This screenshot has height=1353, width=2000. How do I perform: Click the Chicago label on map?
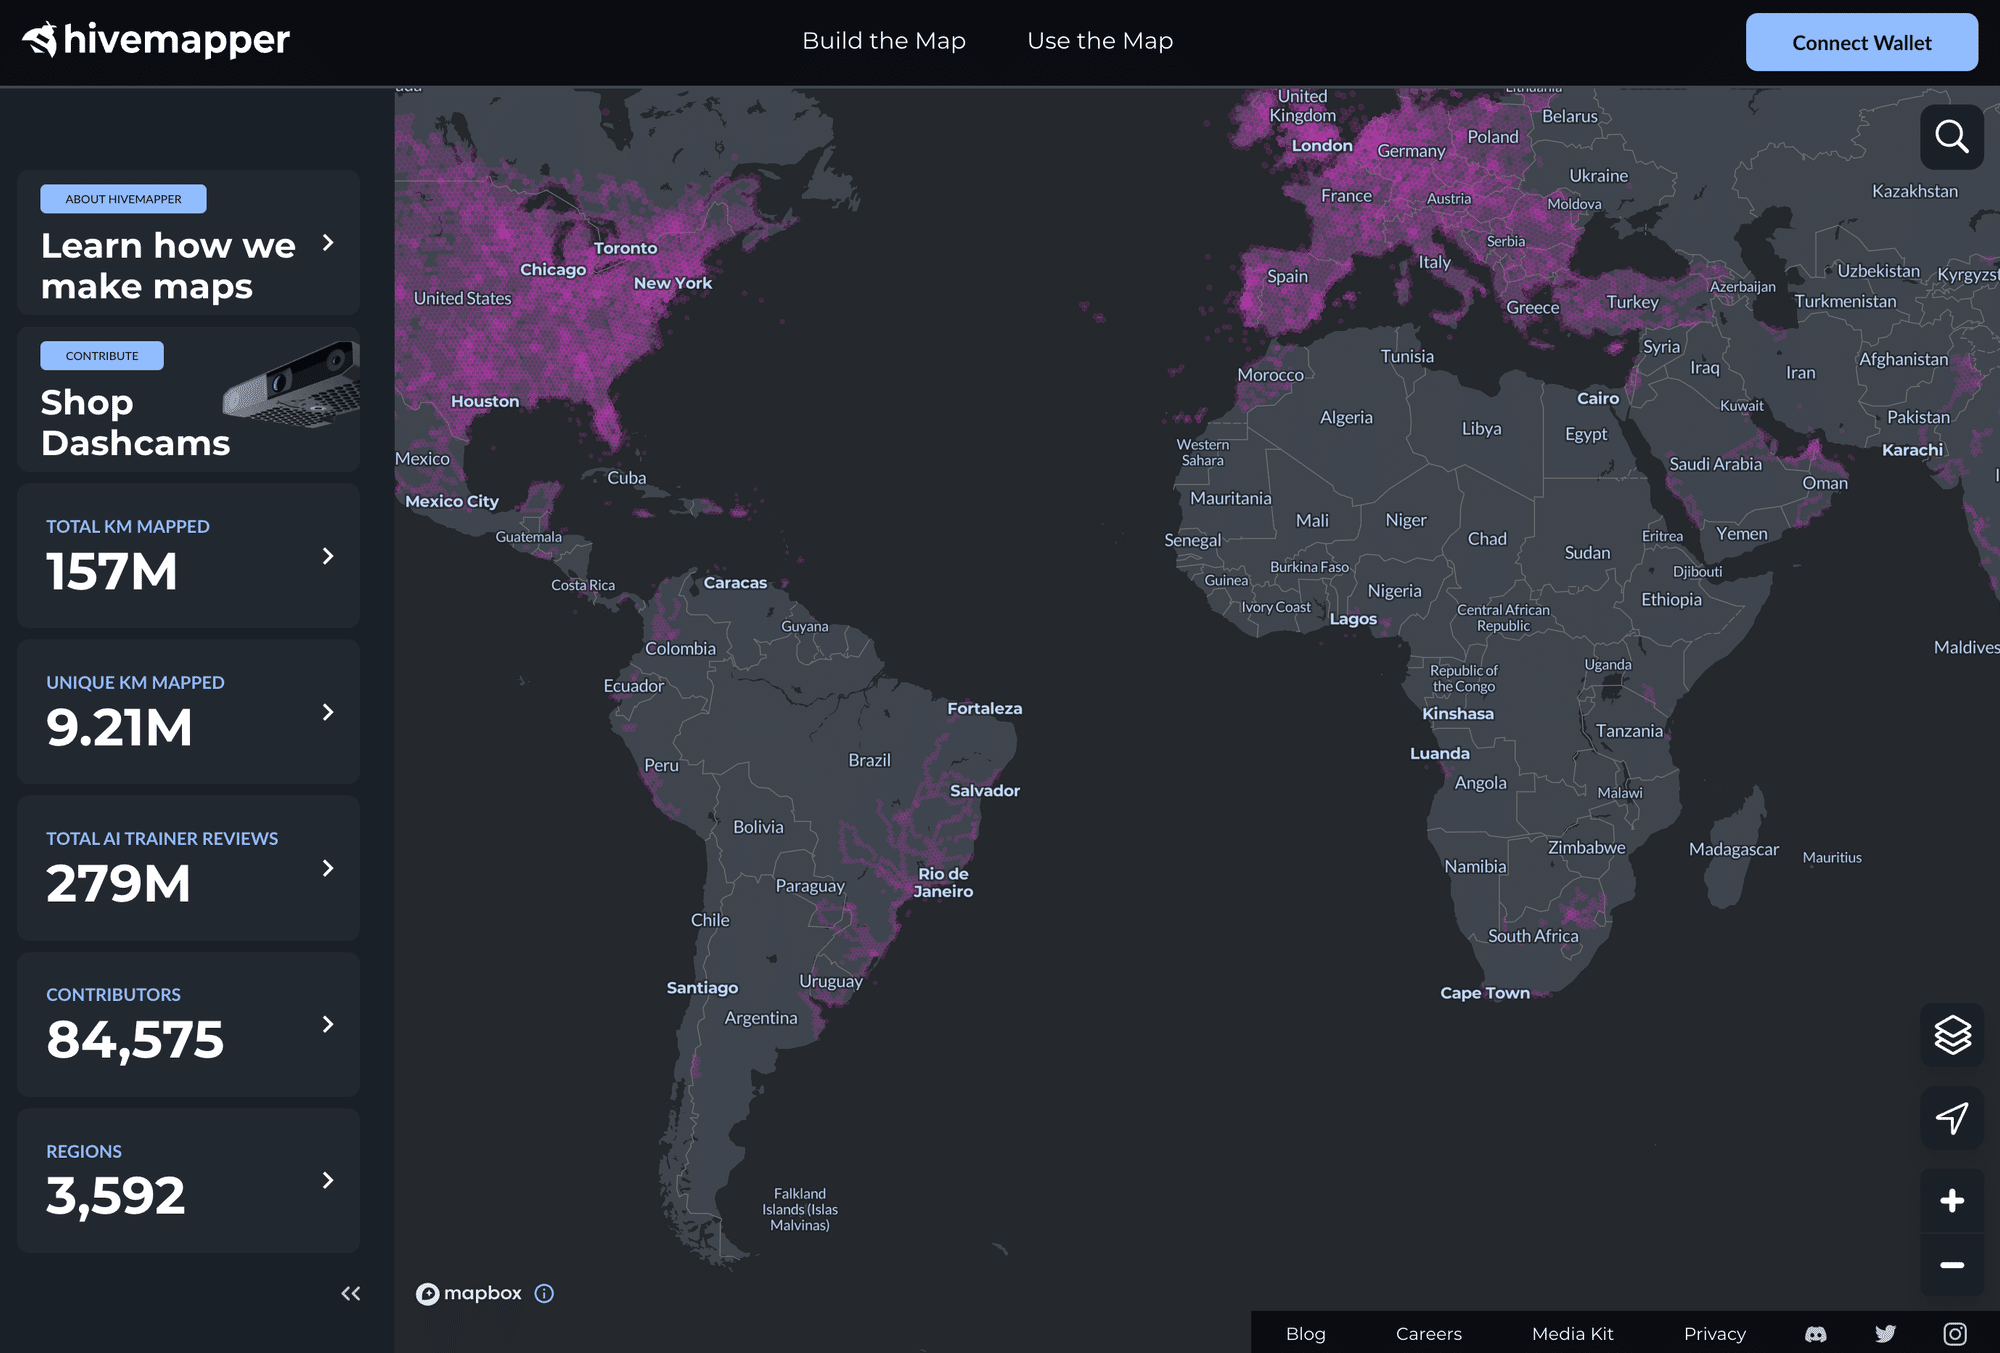(553, 270)
